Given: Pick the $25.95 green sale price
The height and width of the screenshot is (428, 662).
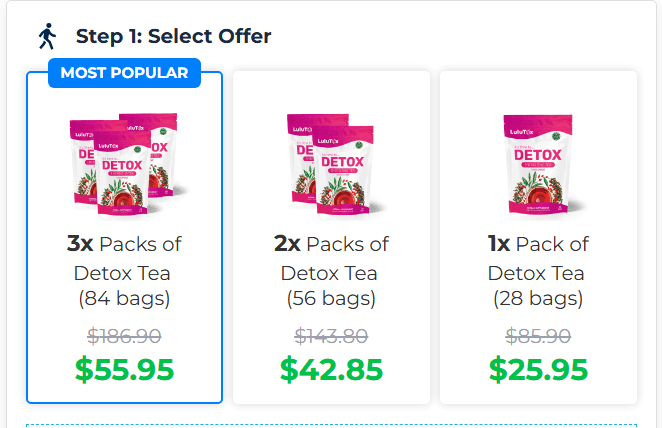Looking at the screenshot, I should click(x=538, y=369).
